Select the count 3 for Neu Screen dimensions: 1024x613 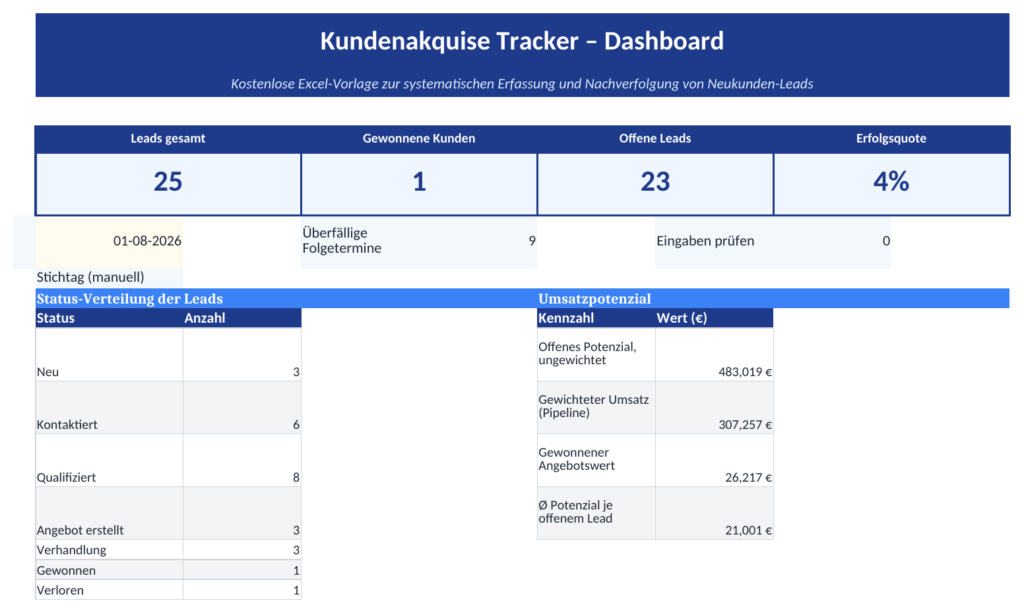(296, 372)
